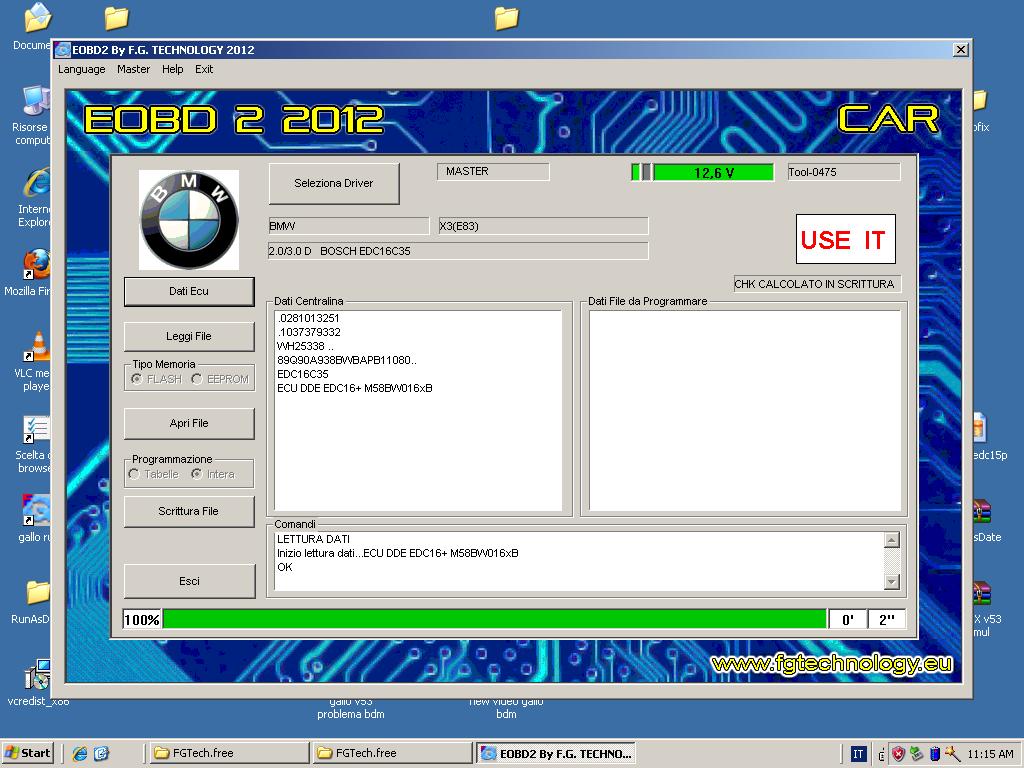Open the www.fgtechnology.eu website link
Viewport: 1024px width, 768px height.
click(832, 664)
